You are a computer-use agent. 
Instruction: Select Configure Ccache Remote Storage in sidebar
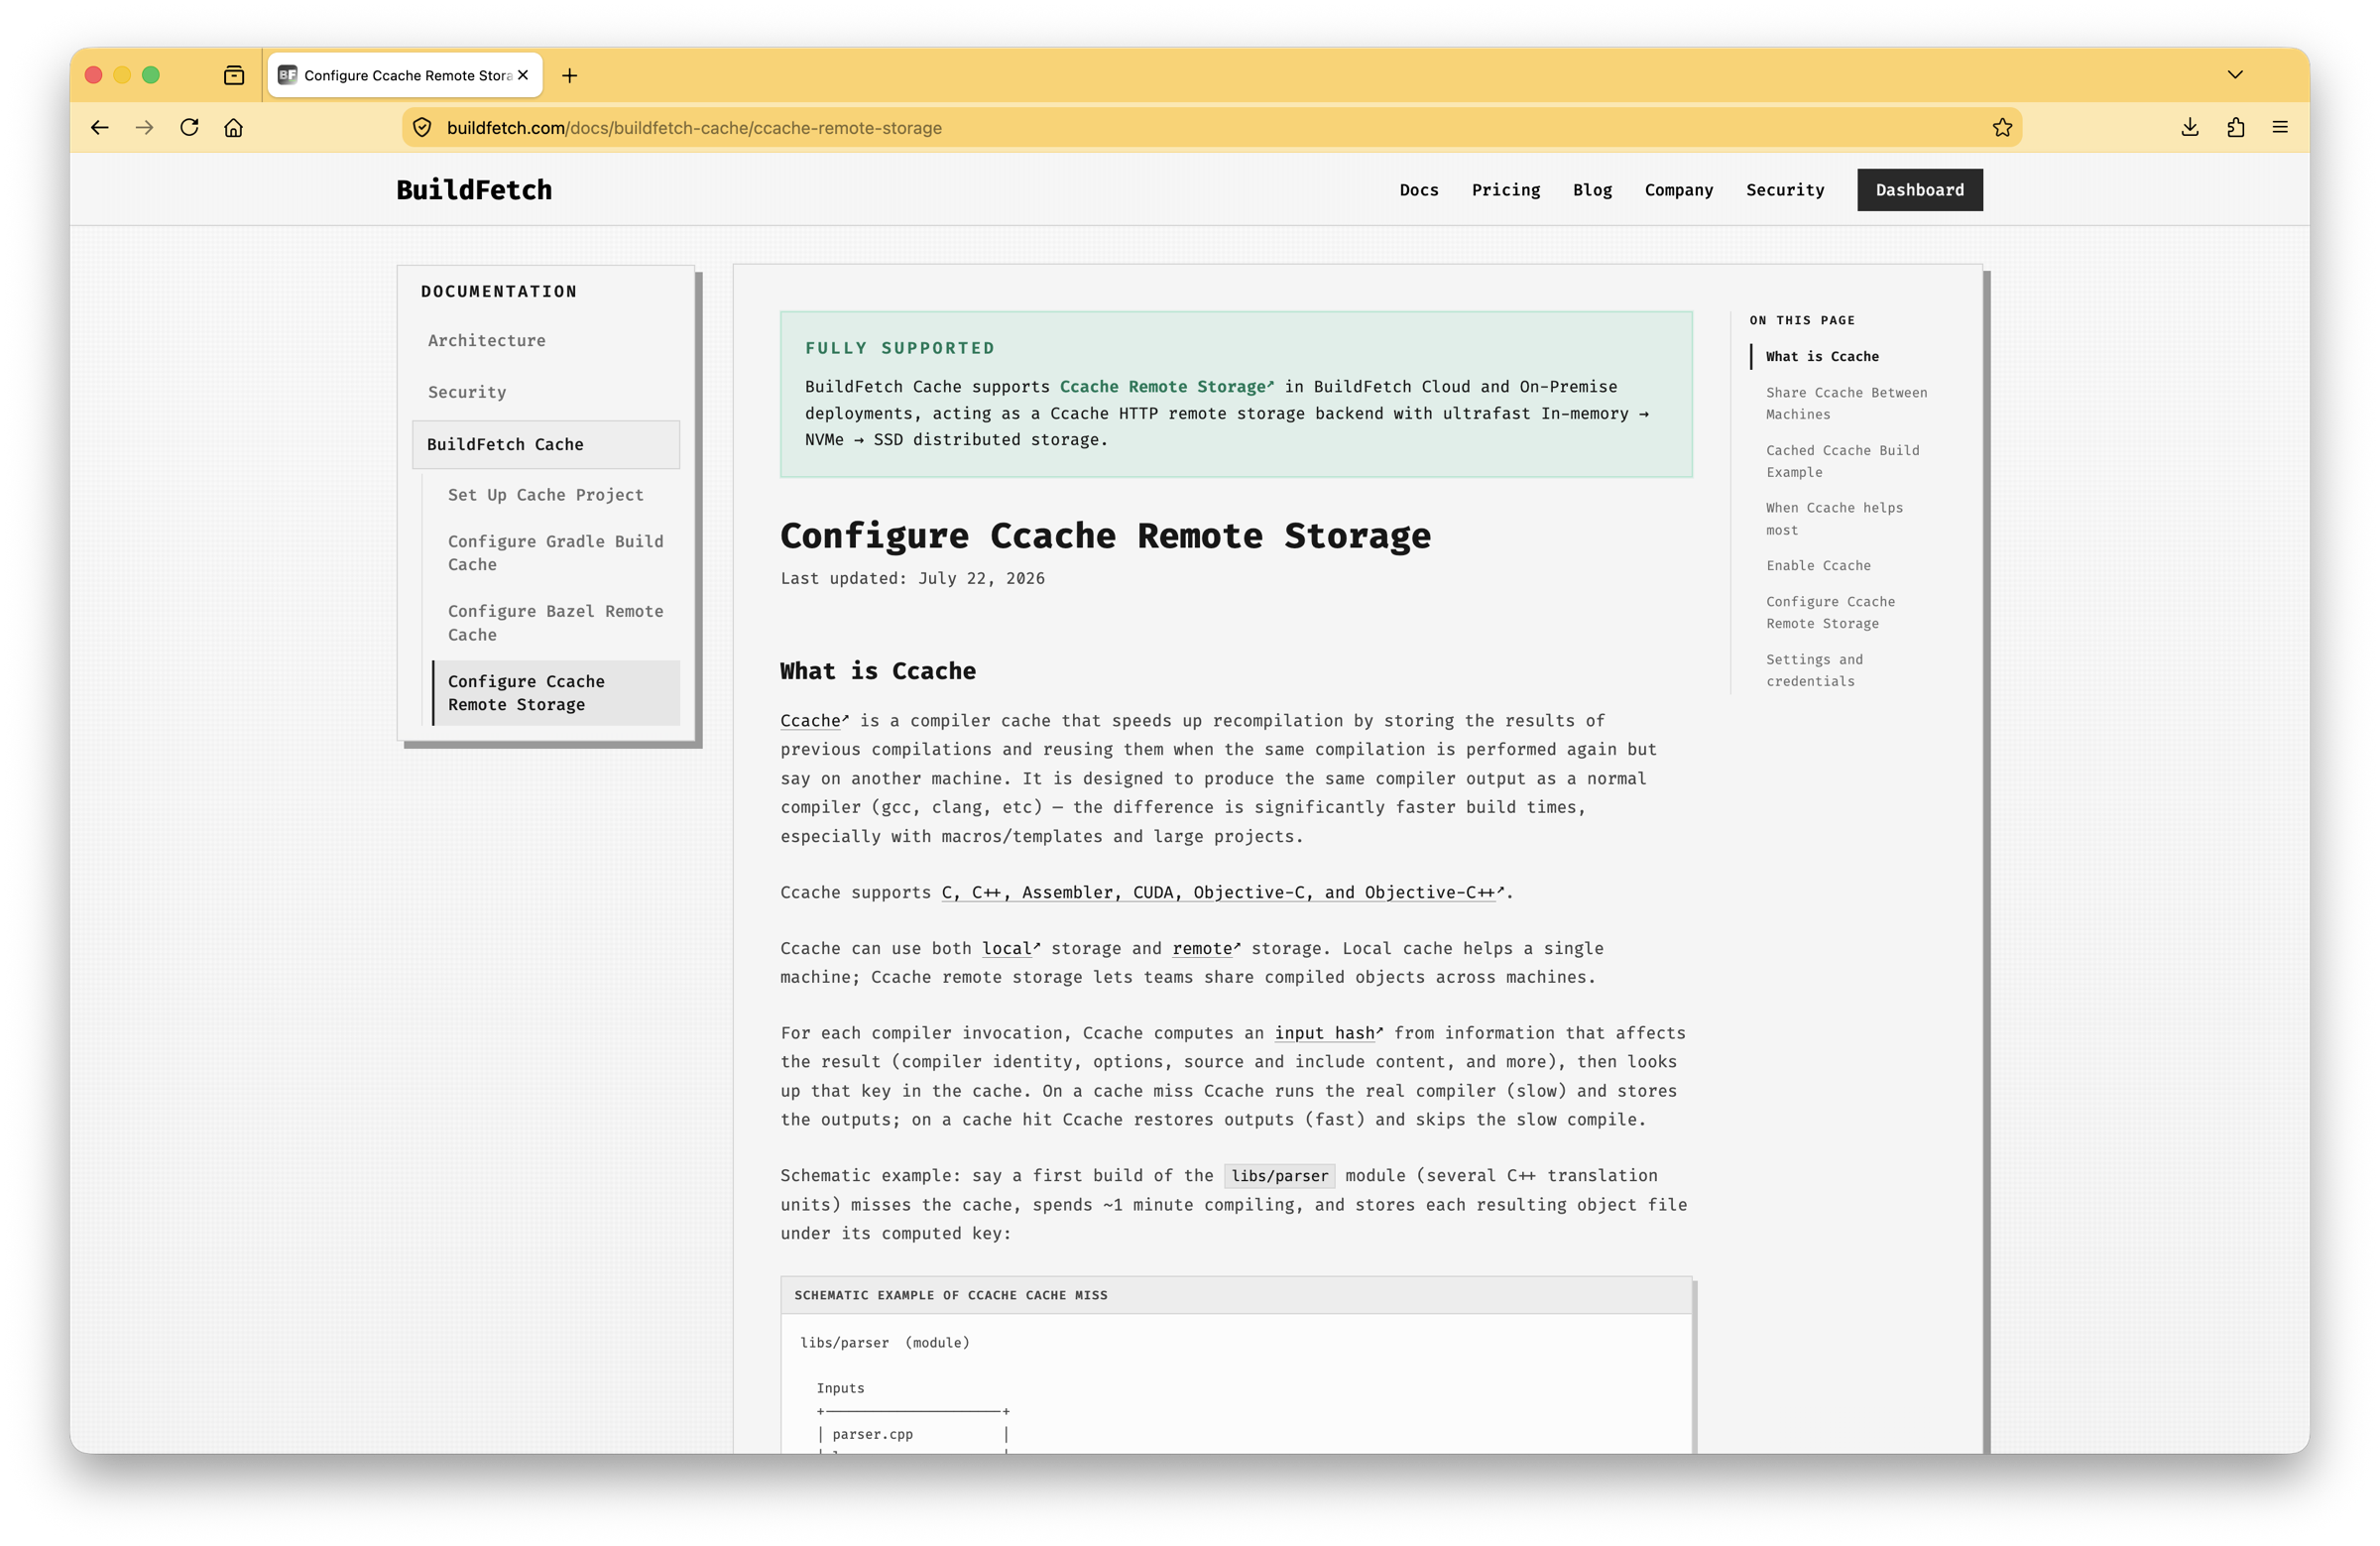point(555,692)
